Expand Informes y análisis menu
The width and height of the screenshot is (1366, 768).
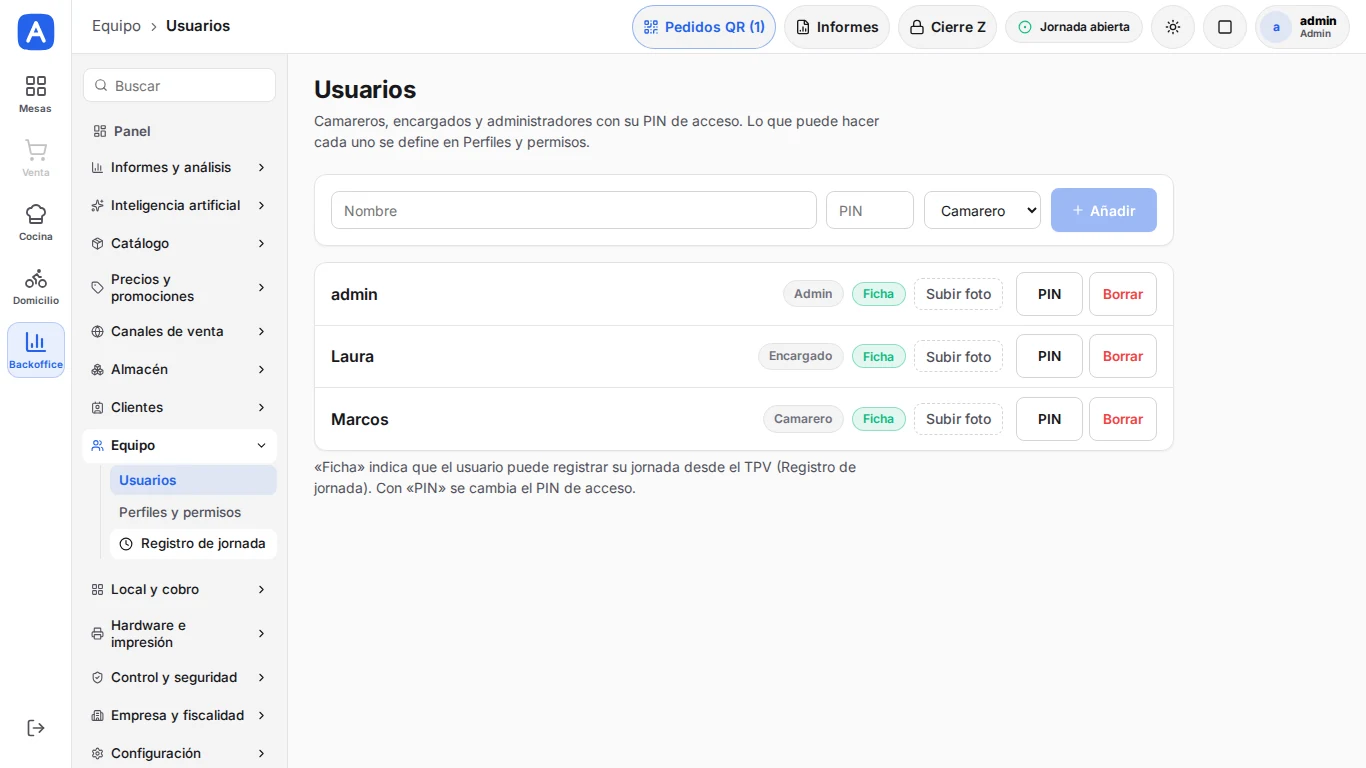click(x=179, y=167)
